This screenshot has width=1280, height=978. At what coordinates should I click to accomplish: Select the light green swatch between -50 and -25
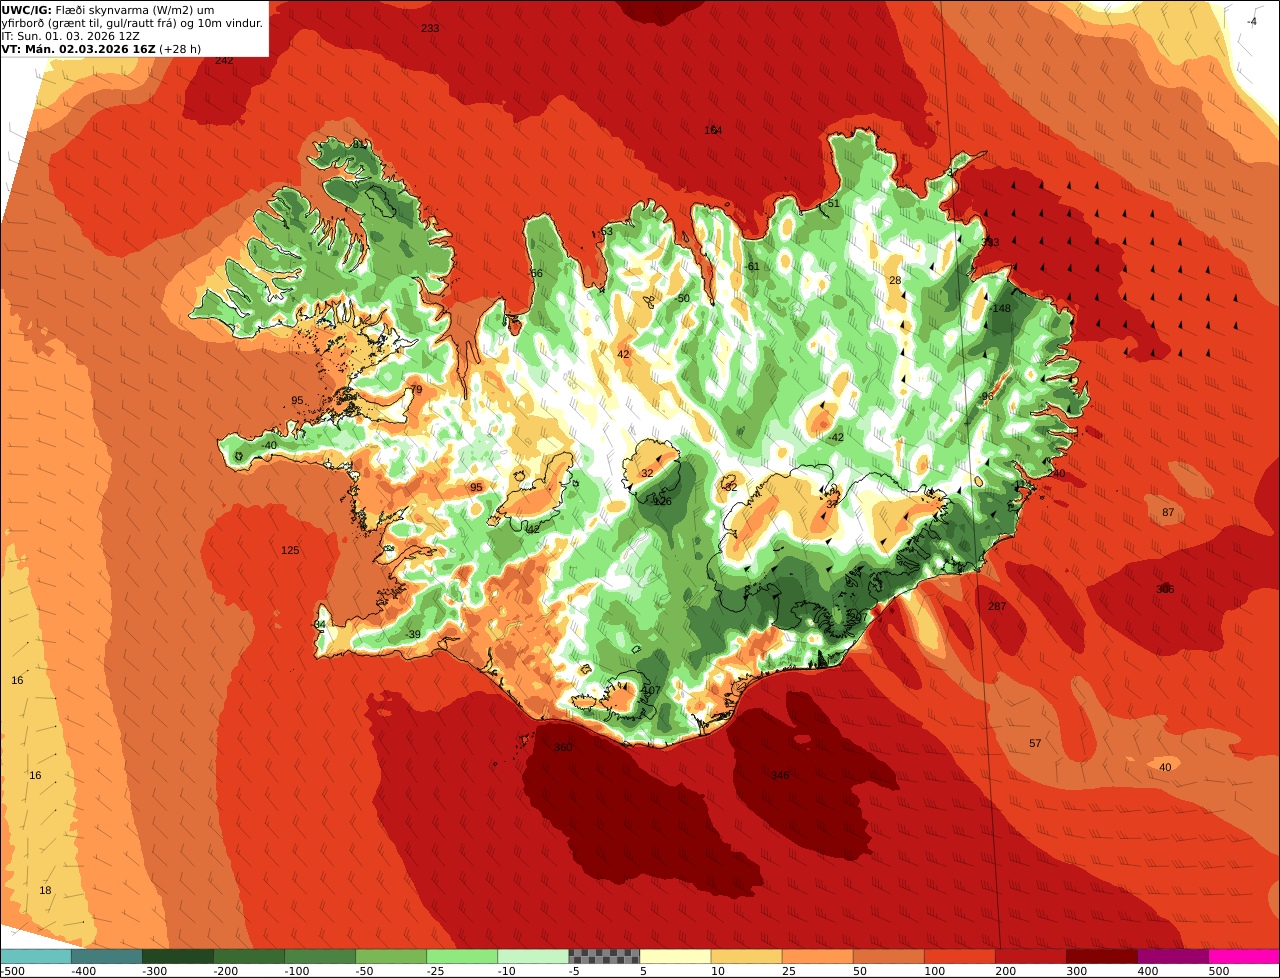(x=390, y=955)
